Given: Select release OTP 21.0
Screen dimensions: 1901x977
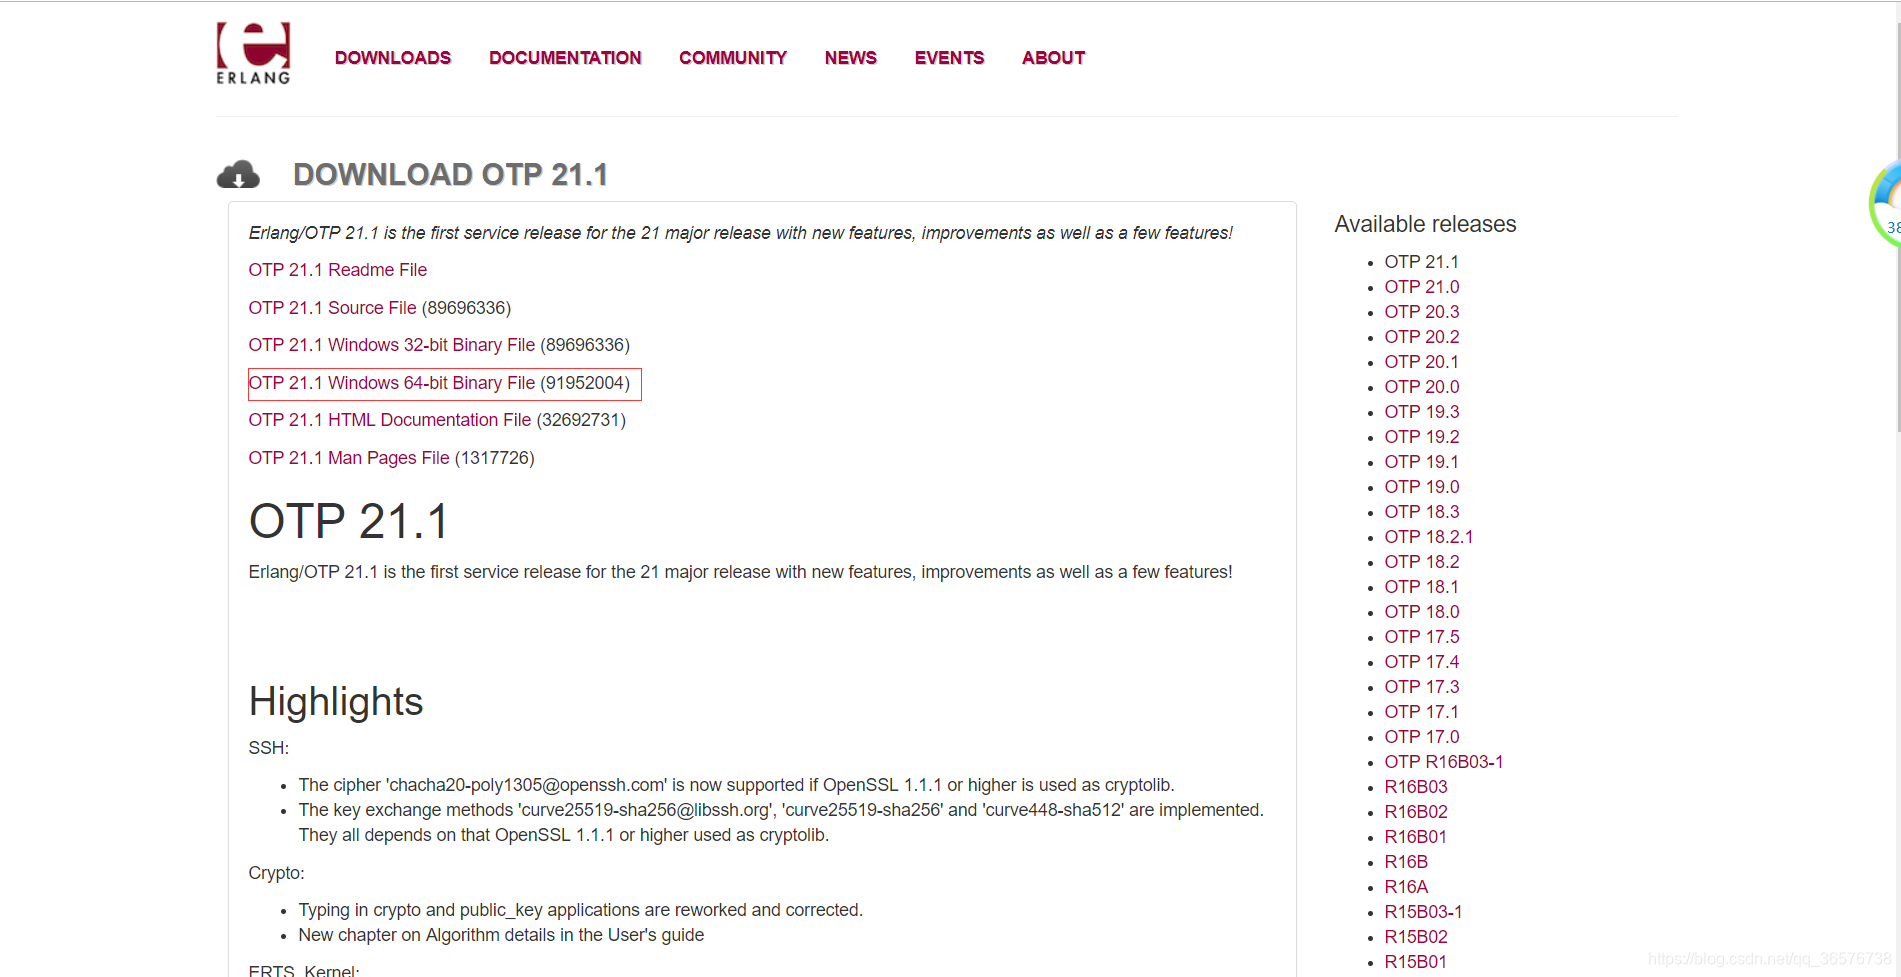Looking at the screenshot, I should click(1421, 287).
